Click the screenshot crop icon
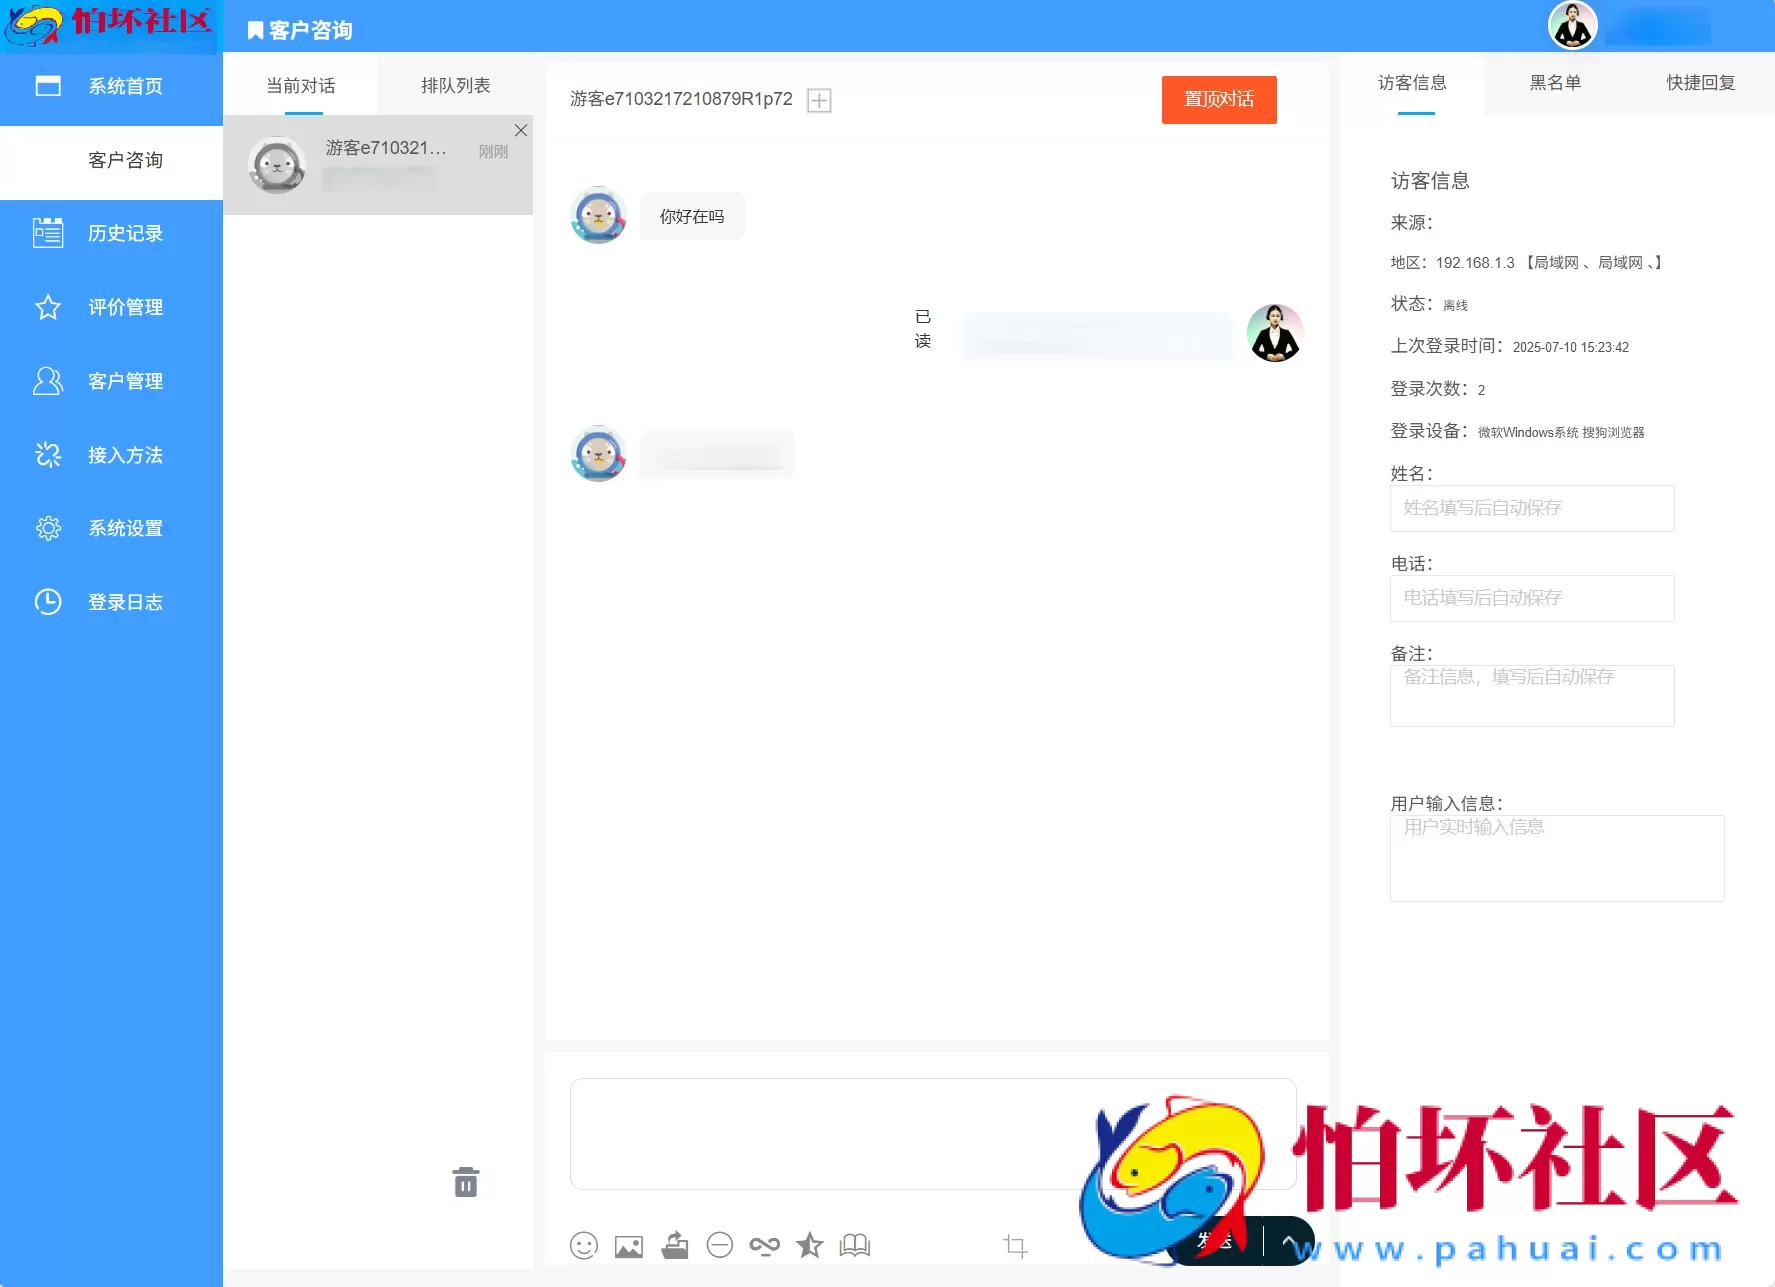The height and width of the screenshot is (1287, 1775). pyautogui.click(x=1014, y=1245)
